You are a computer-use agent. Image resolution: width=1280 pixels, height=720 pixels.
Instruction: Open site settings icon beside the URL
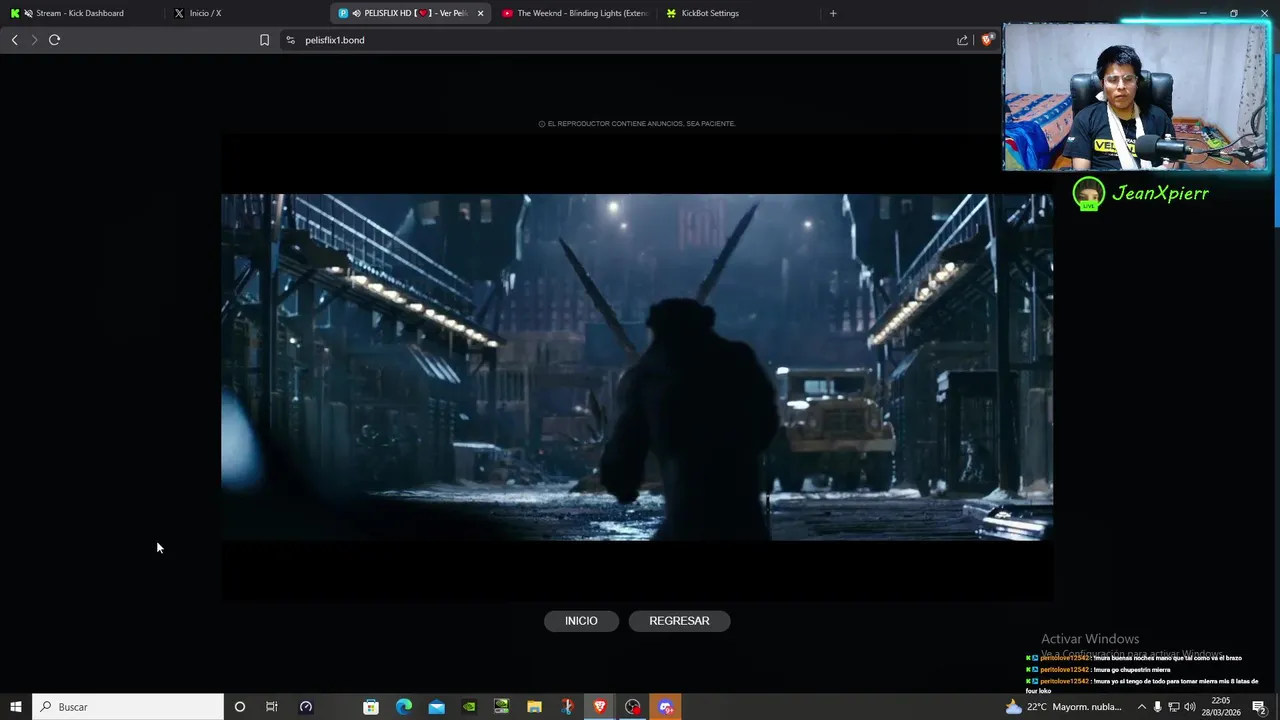290,40
